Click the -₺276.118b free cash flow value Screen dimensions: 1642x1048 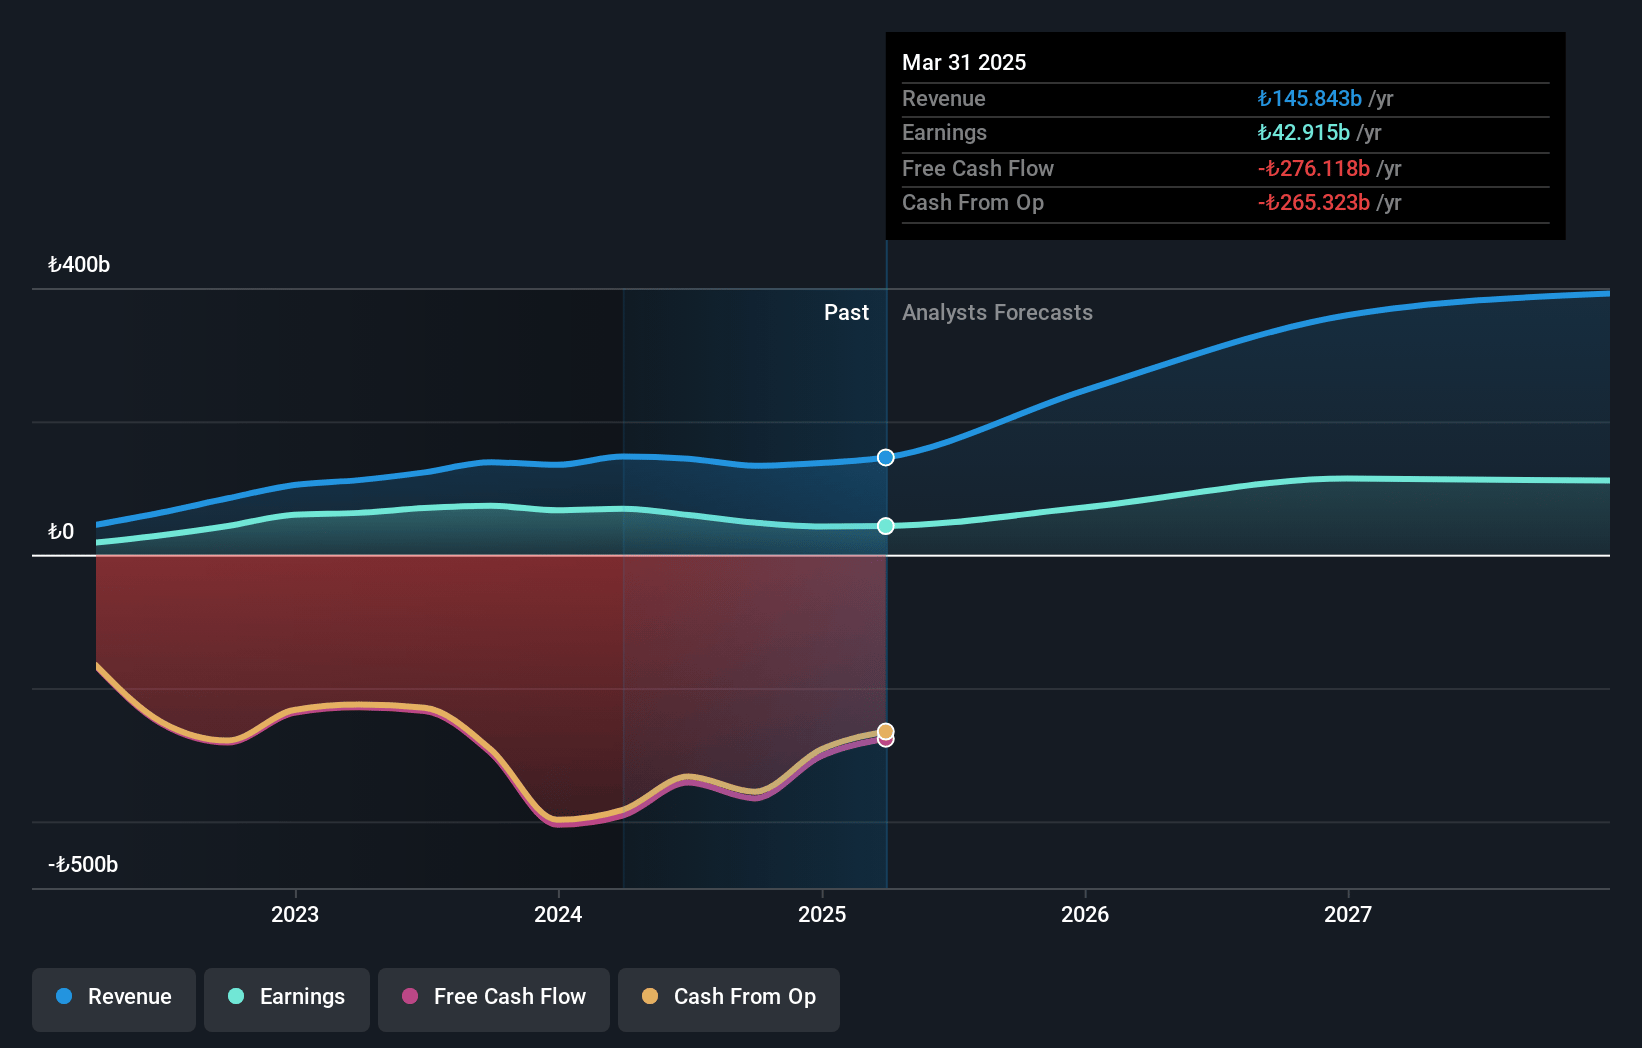1313,169
